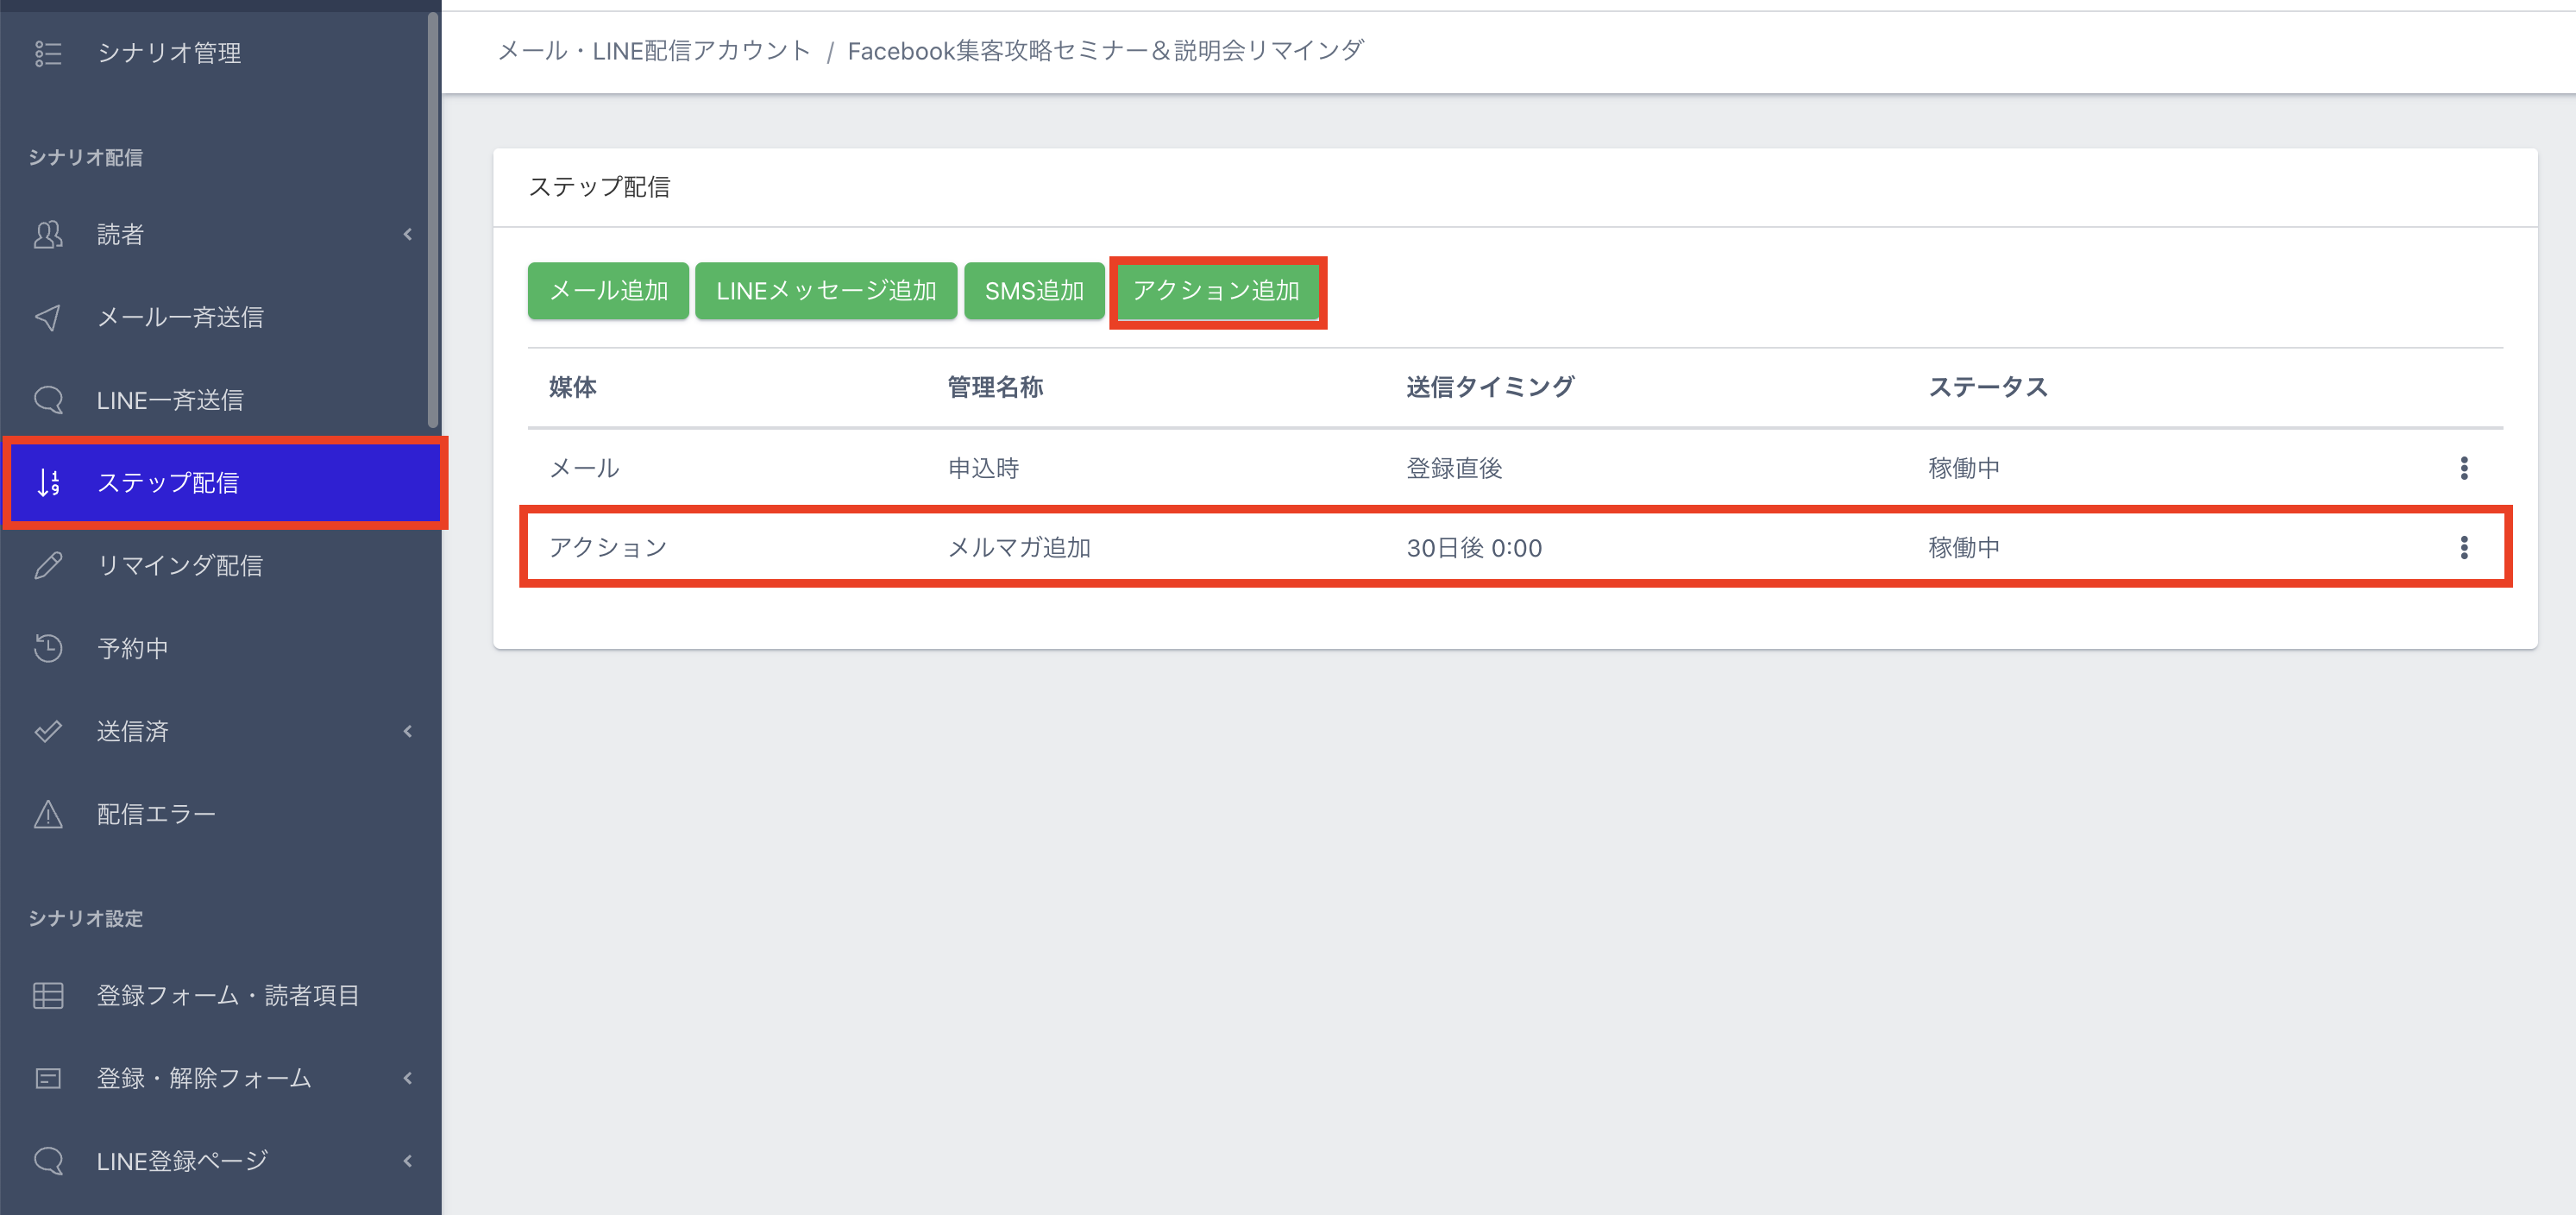The height and width of the screenshot is (1215, 2576).
Task: Click メール・LINE配信アカウント breadcrumb link
Action: tap(654, 51)
